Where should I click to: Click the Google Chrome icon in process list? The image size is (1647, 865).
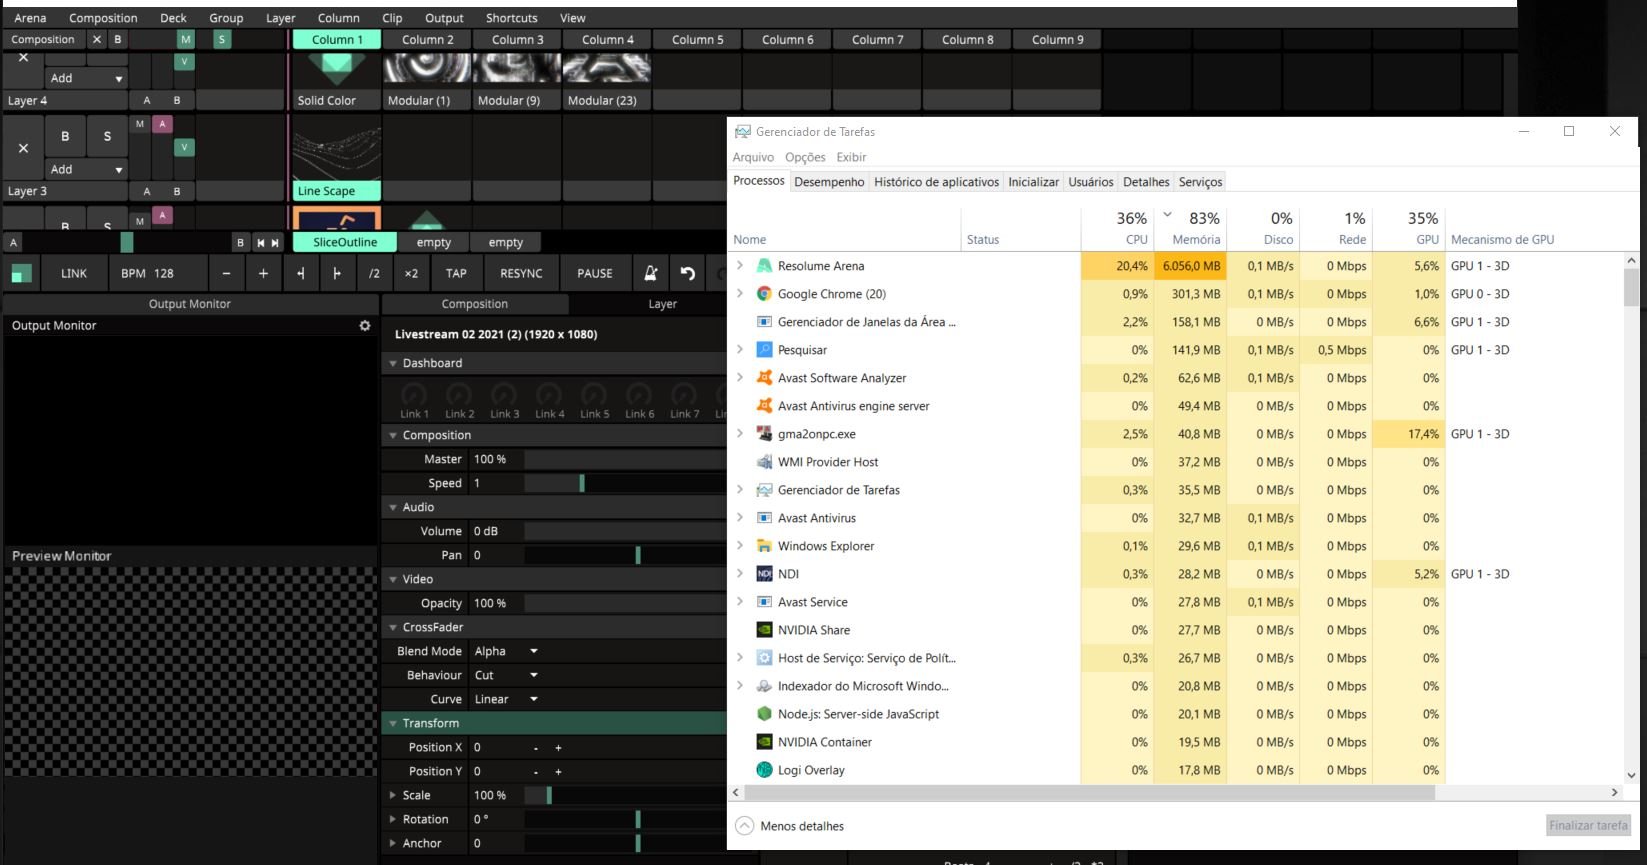(x=764, y=294)
